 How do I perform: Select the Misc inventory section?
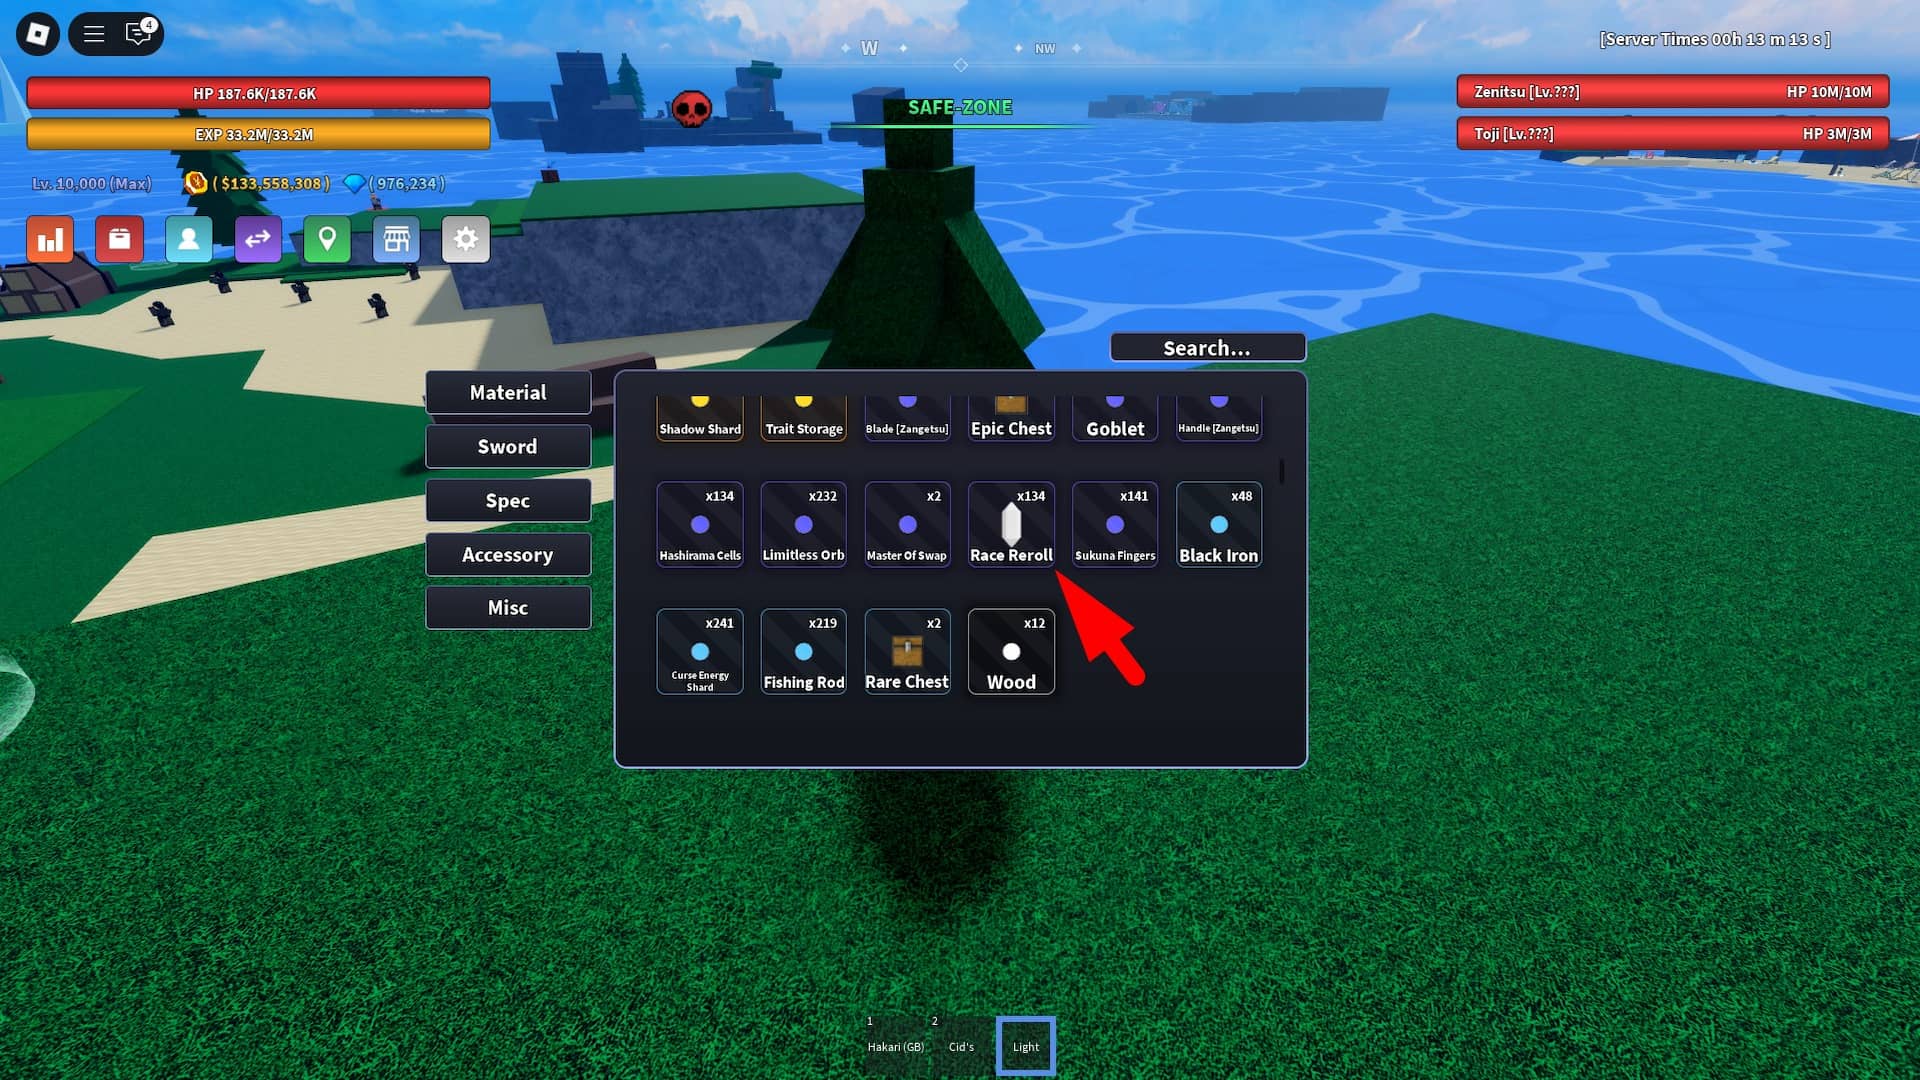coord(508,608)
